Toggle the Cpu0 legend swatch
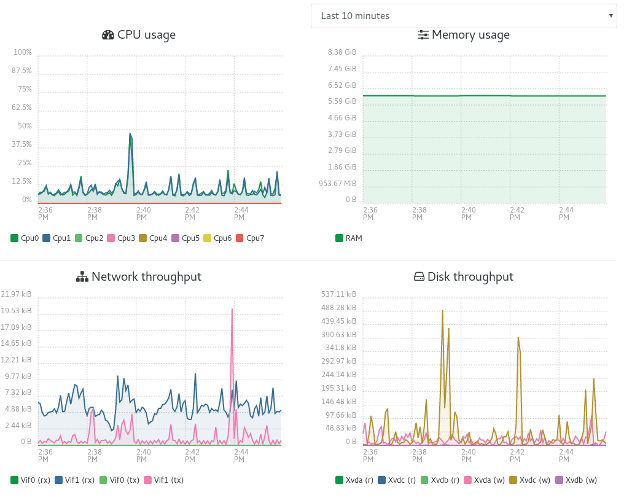Image resolution: width=624 pixels, height=500 pixels. tap(14, 238)
